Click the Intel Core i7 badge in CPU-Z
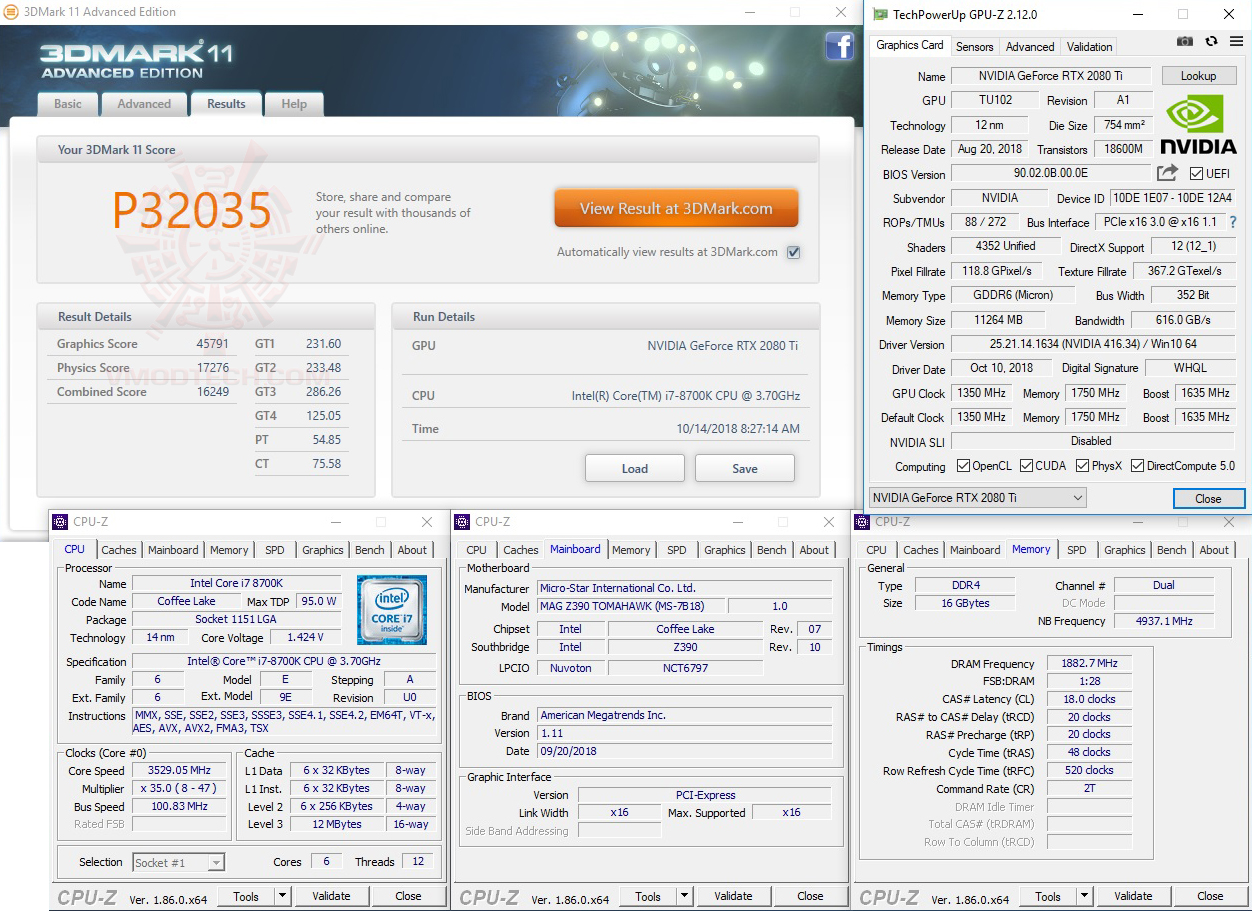Image resolution: width=1252 pixels, height=911 pixels. point(391,610)
